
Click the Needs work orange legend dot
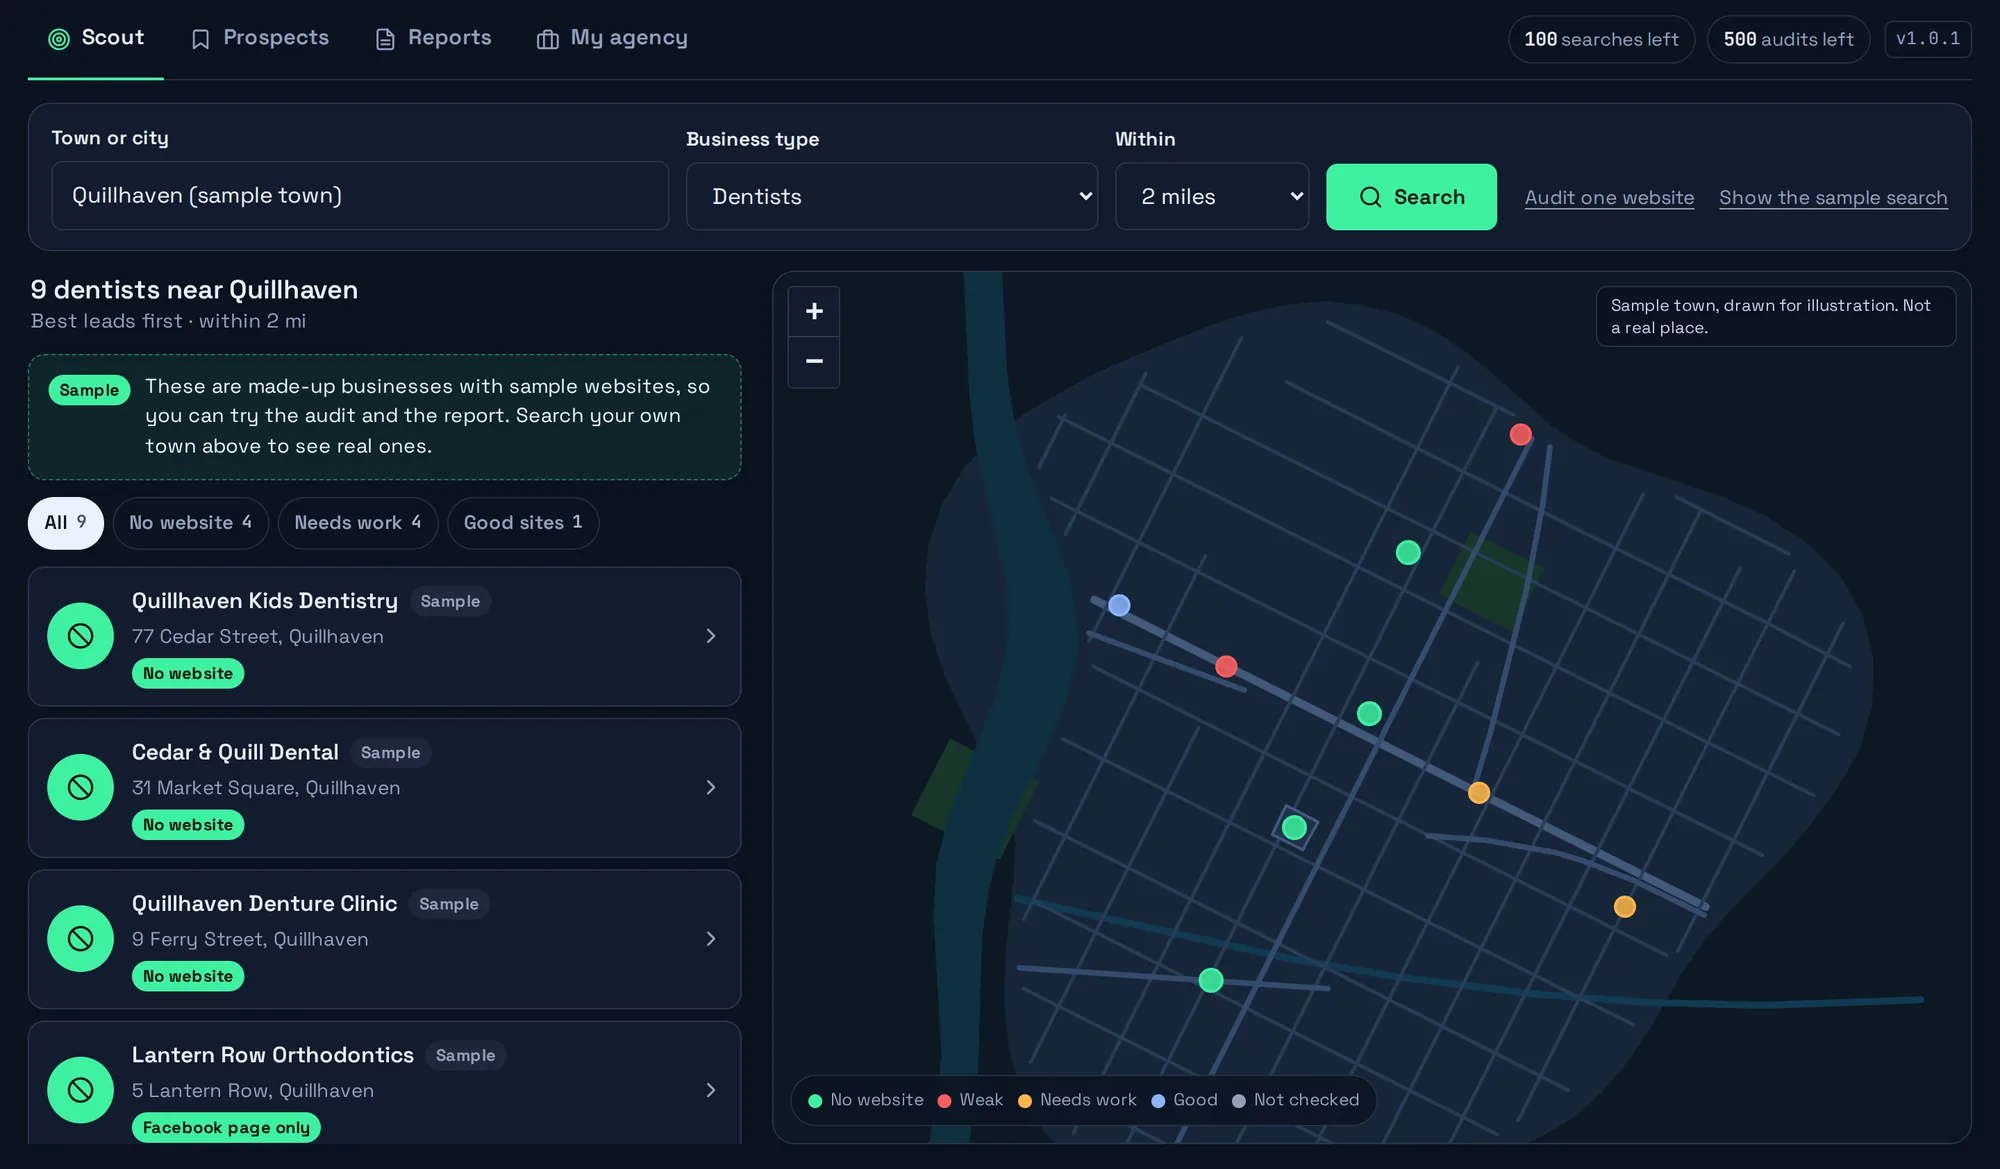pos(1024,1101)
